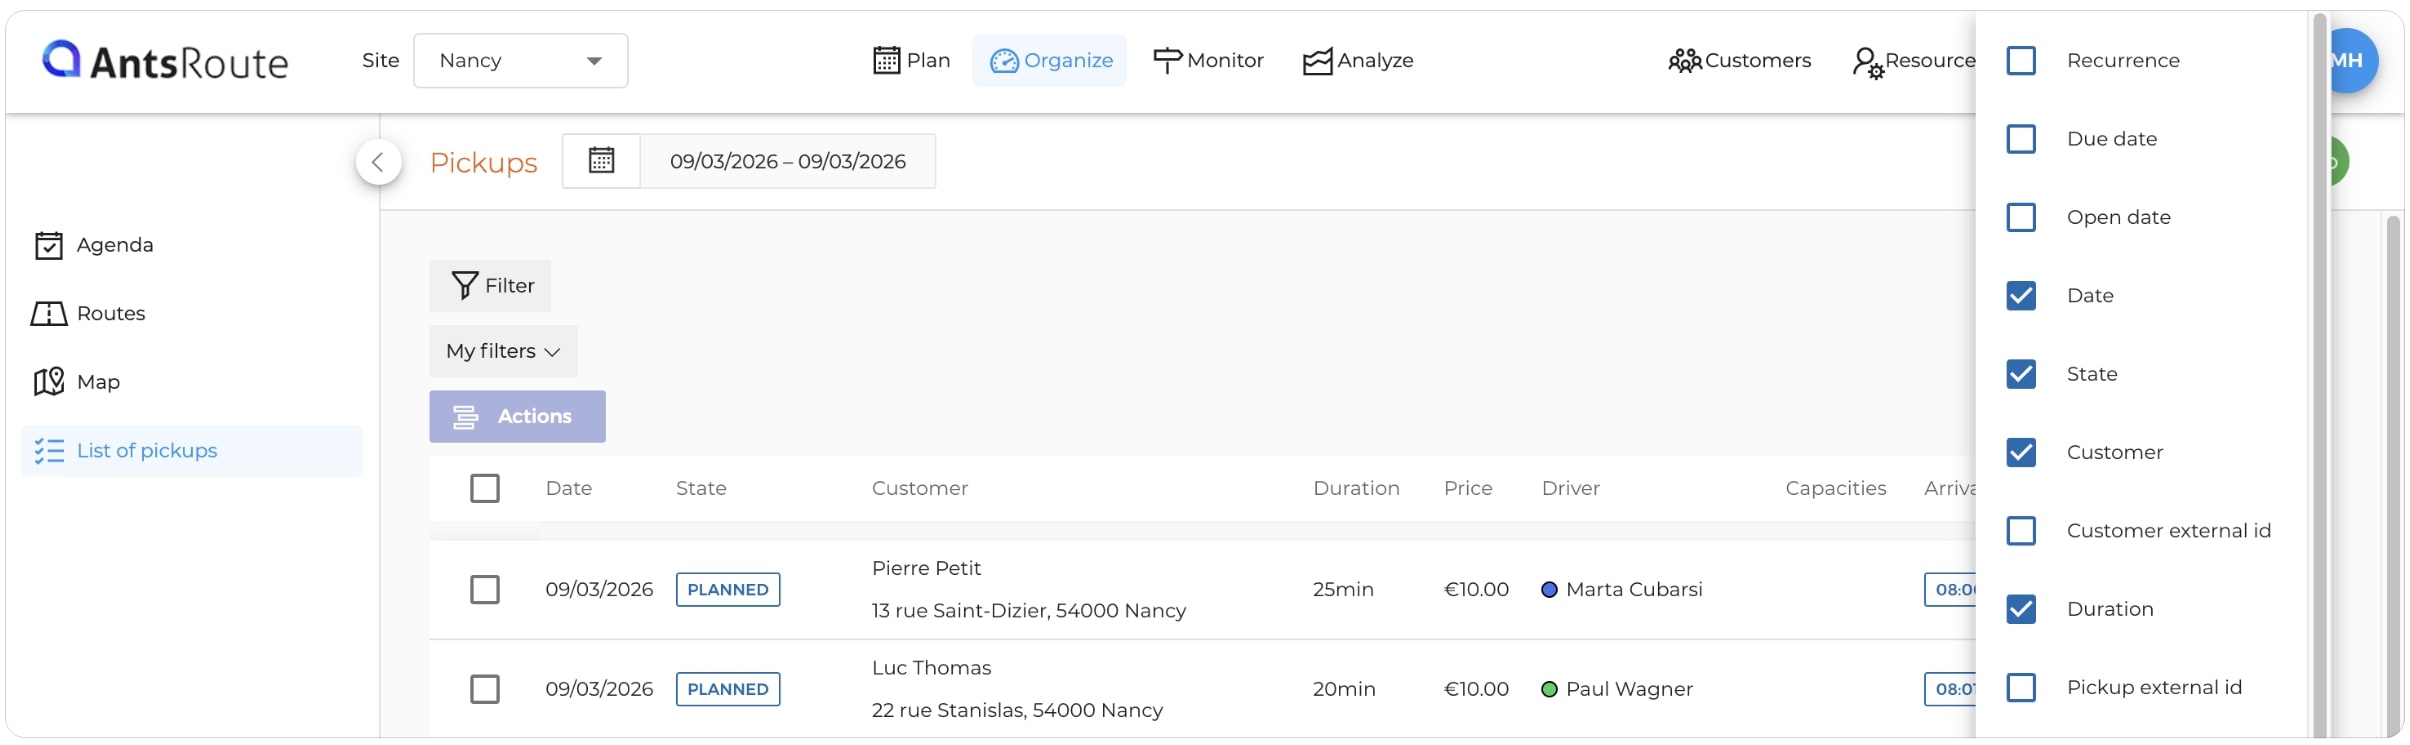Sort by the Customer column header
The image size is (2410, 745).
920,488
